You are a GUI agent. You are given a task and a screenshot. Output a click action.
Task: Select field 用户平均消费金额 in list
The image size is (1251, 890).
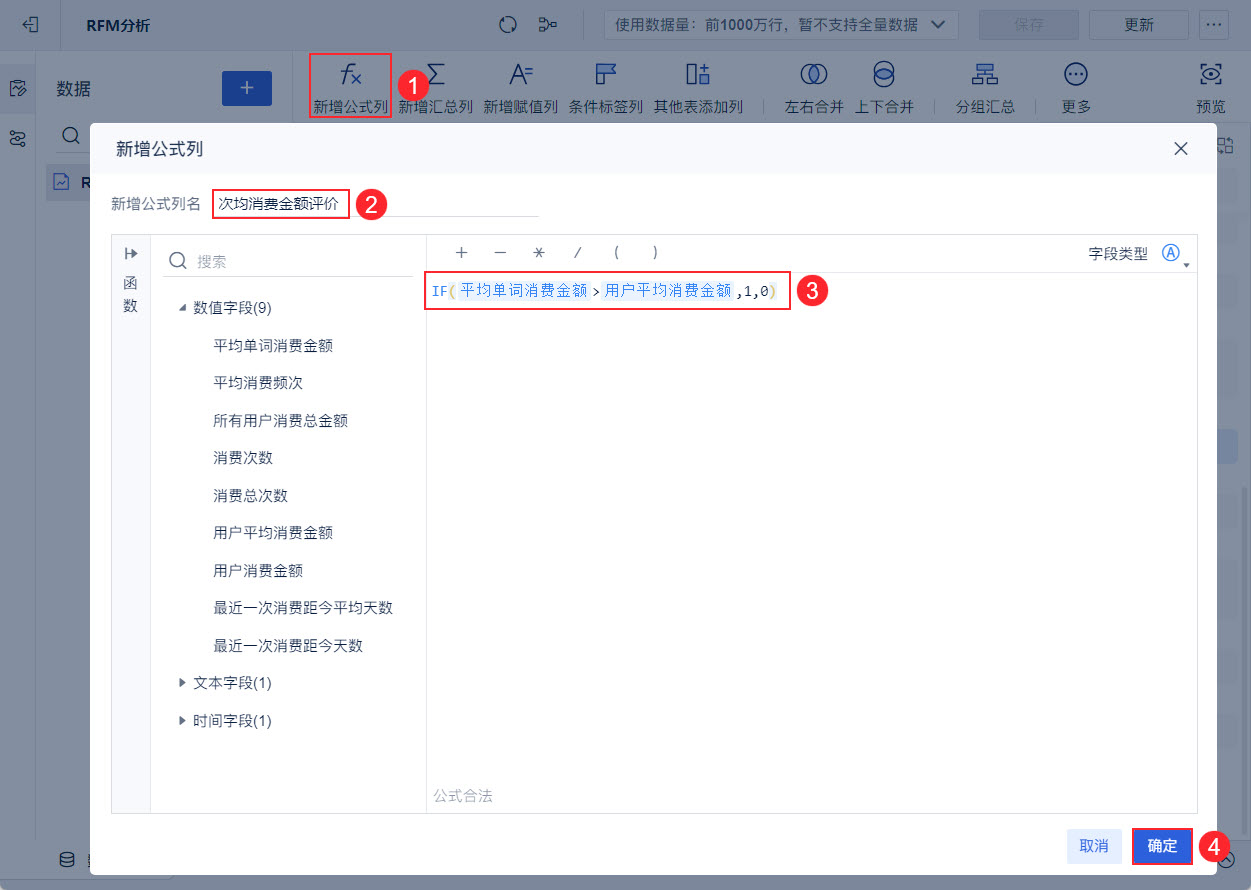[x=273, y=533]
